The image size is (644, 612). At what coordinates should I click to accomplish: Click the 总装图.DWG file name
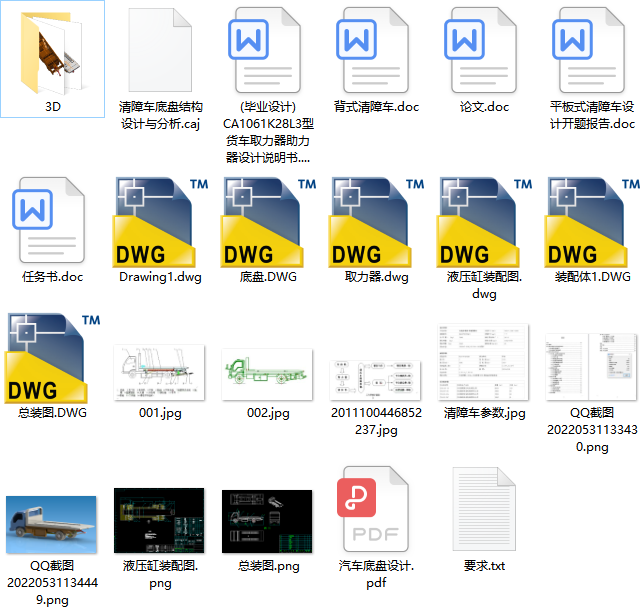pos(52,413)
